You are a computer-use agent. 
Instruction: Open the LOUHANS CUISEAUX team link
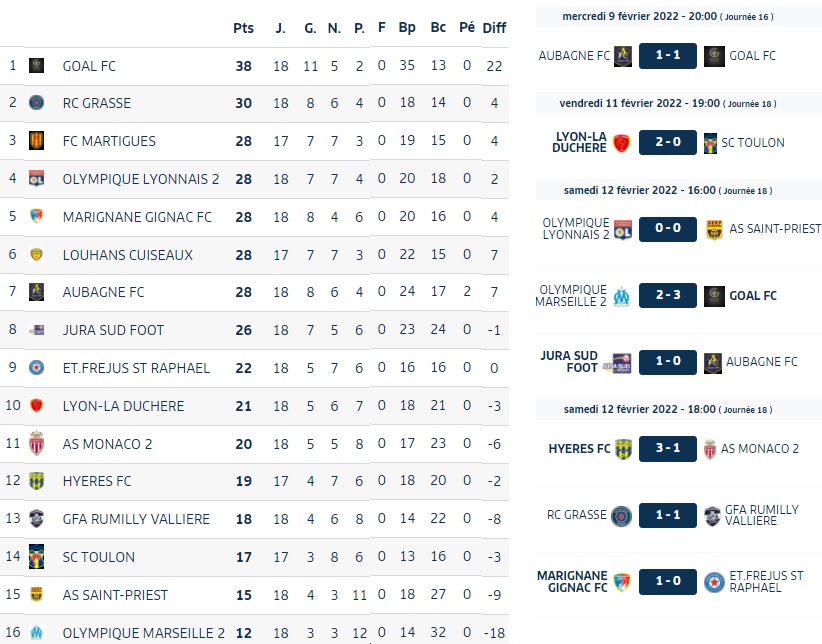coord(128,255)
